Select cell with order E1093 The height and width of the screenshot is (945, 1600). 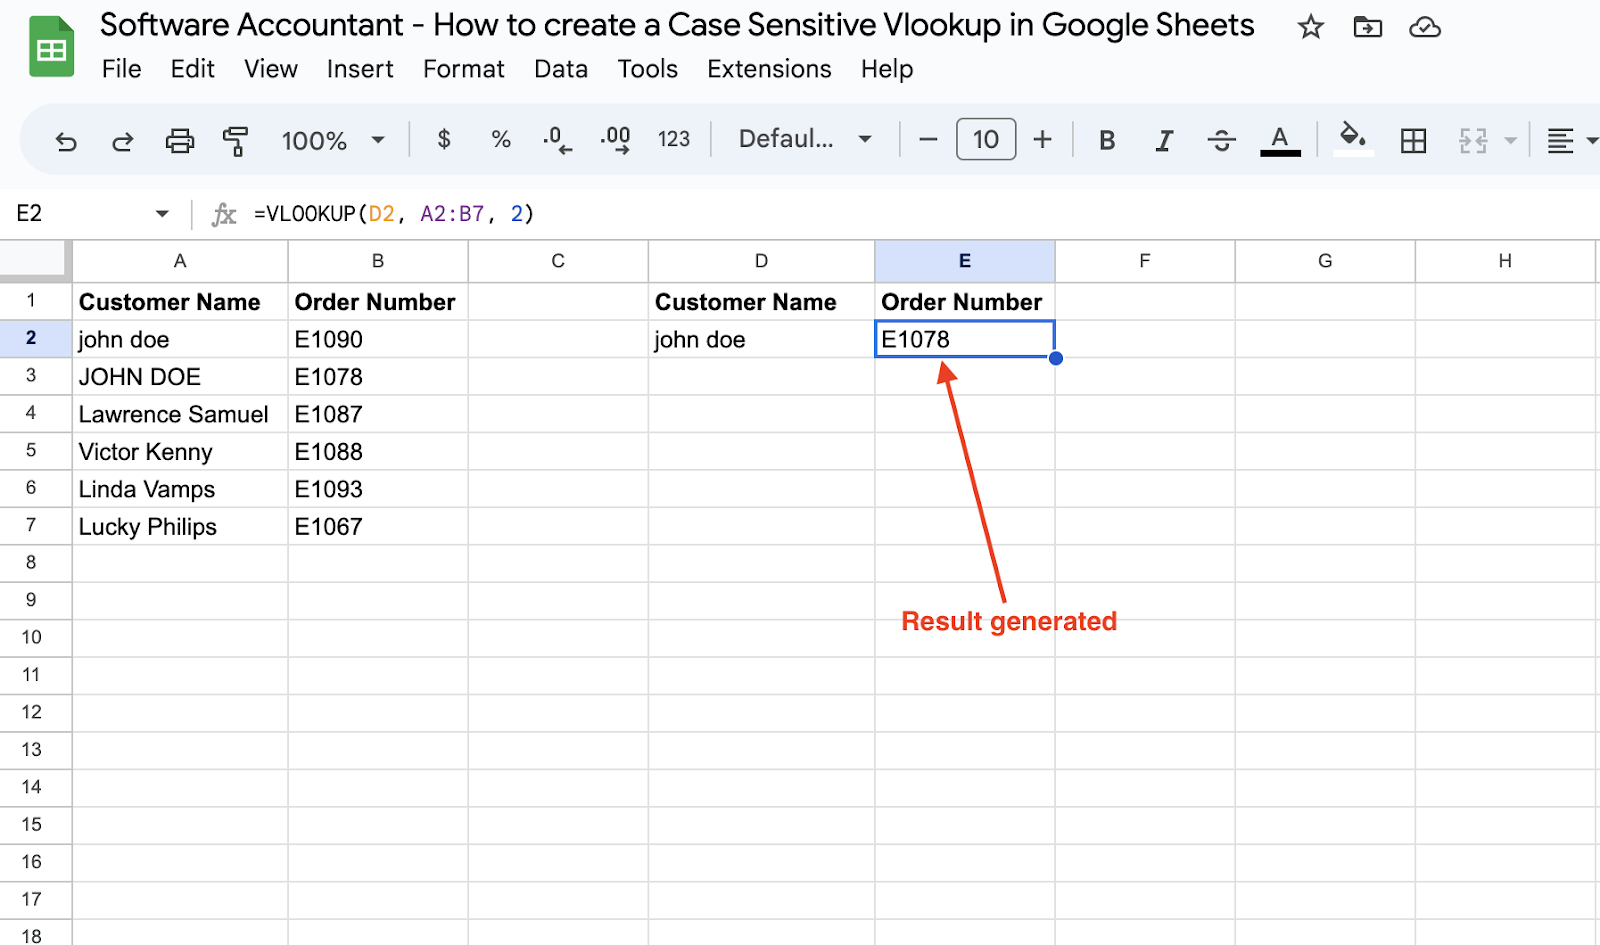378,489
